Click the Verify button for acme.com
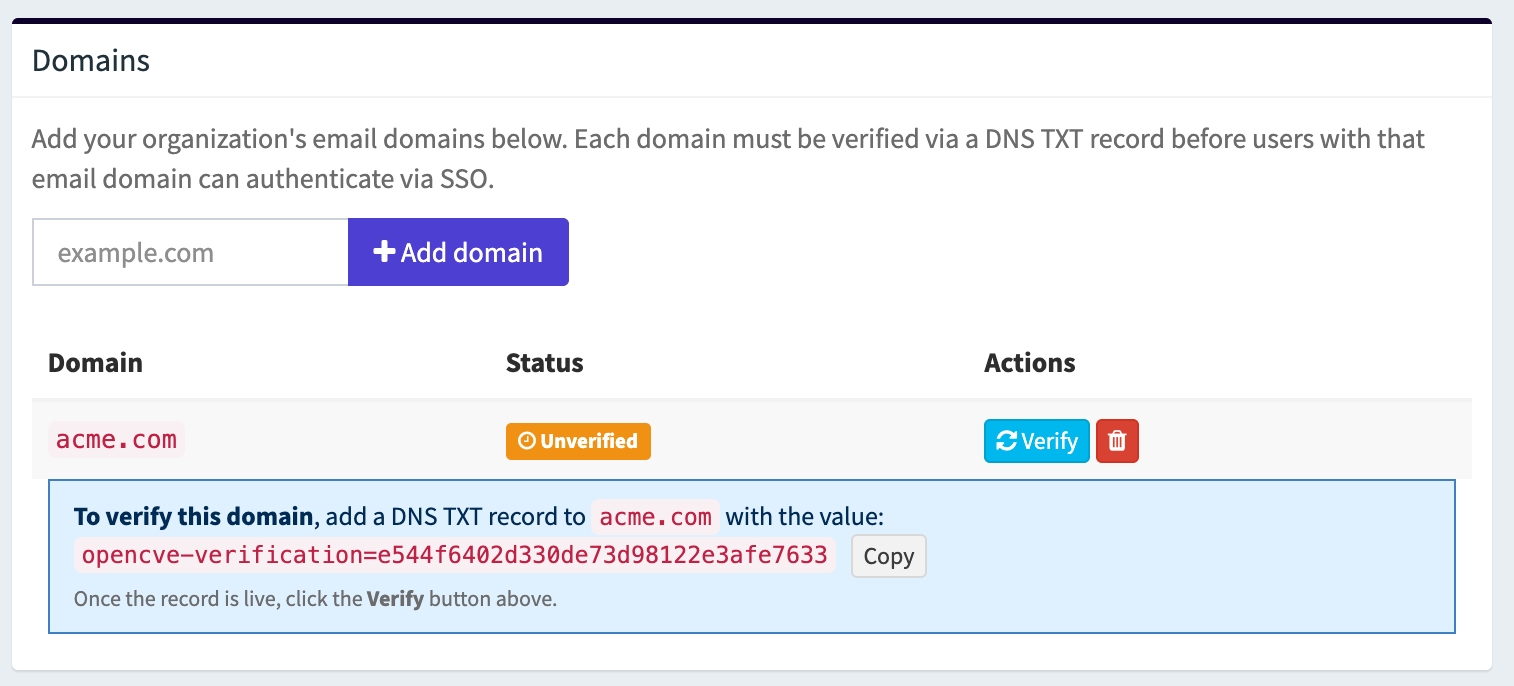Viewport: 1514px width, 686px height. [1036, 441]
